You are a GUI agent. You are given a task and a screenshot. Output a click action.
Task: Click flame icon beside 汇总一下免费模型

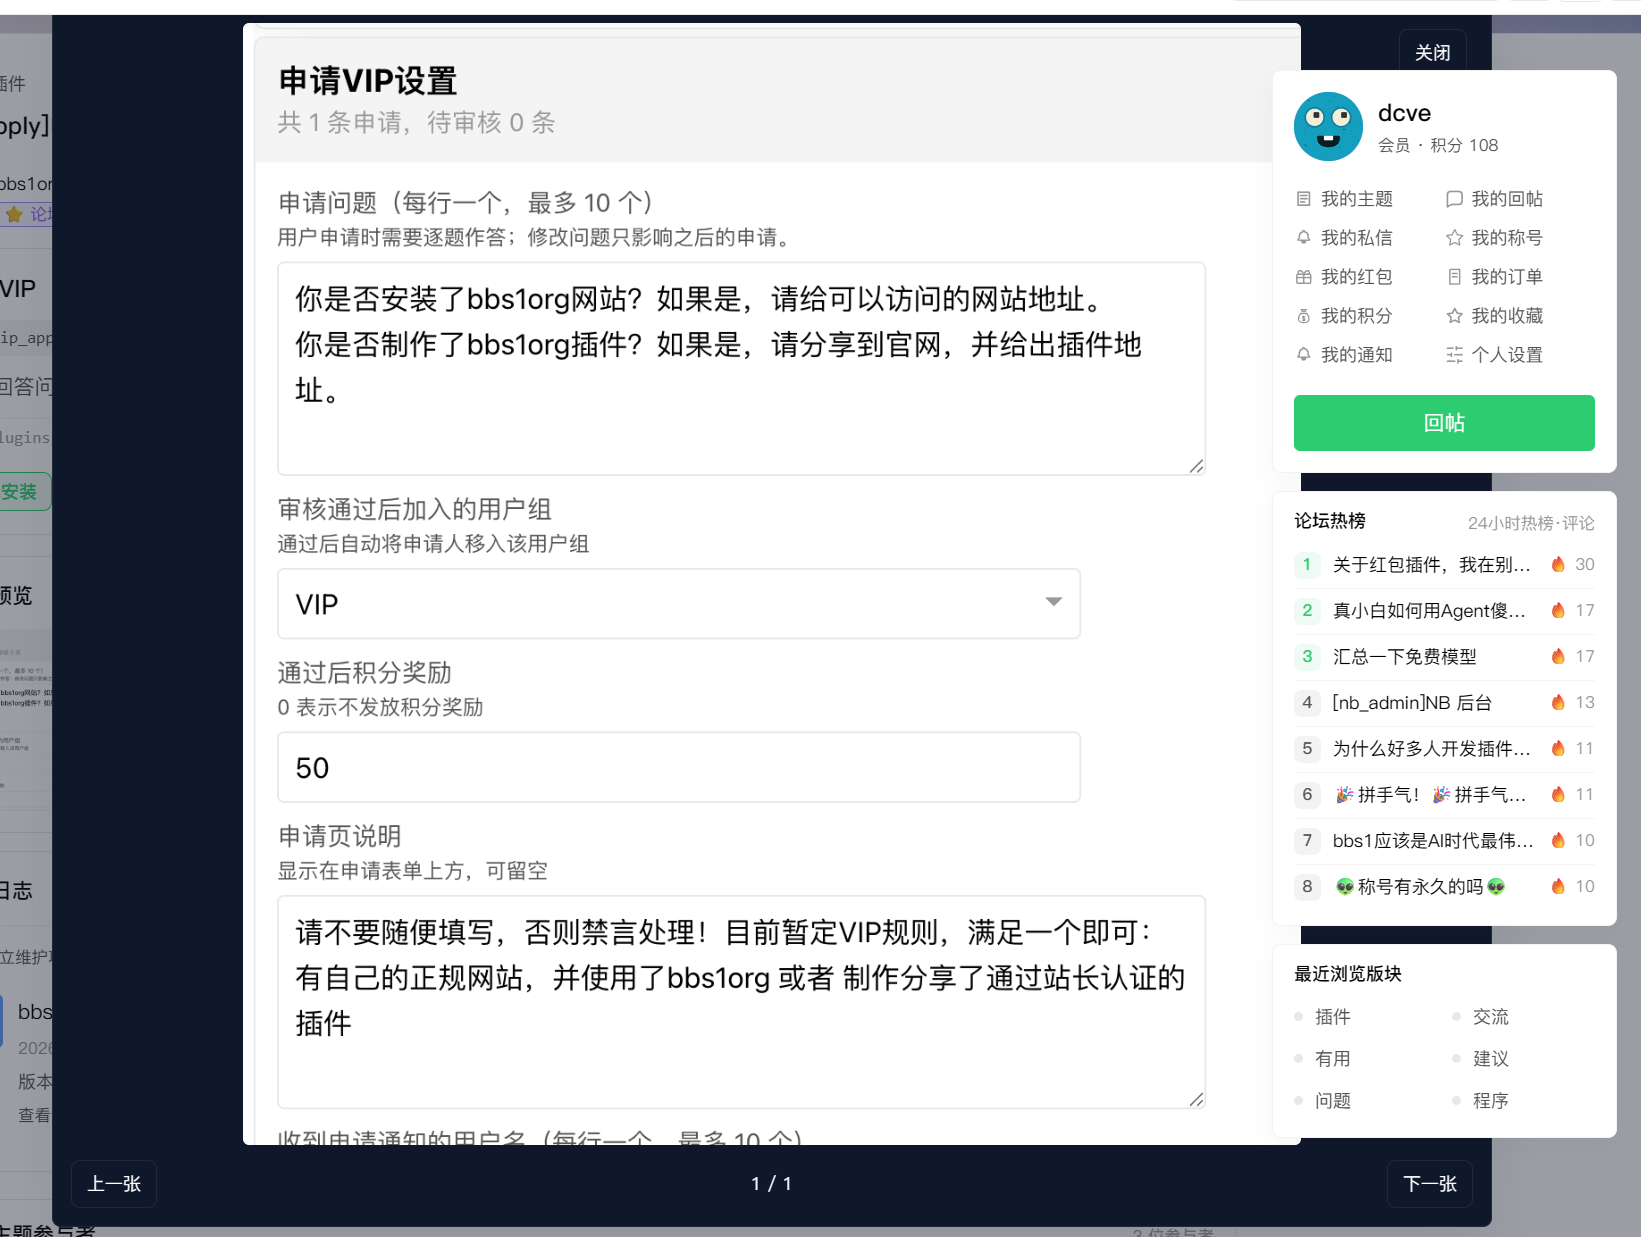point(1558,656)
